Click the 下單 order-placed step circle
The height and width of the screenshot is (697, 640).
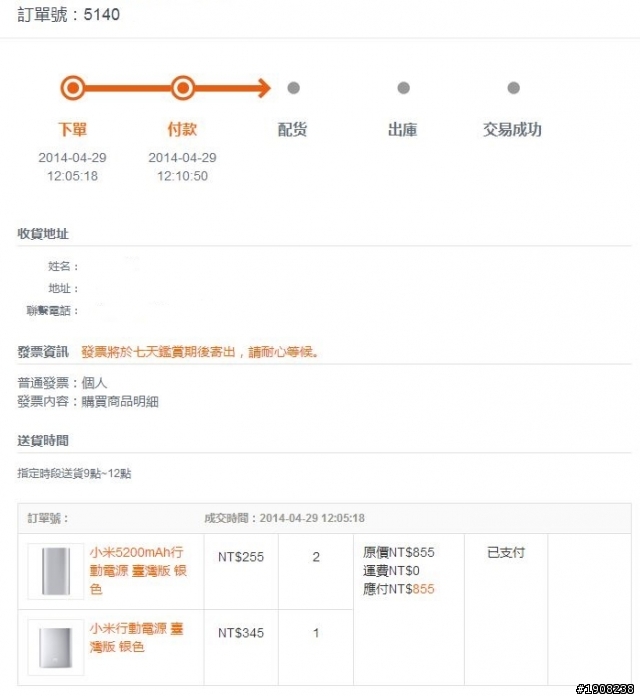tap(72, 88)
